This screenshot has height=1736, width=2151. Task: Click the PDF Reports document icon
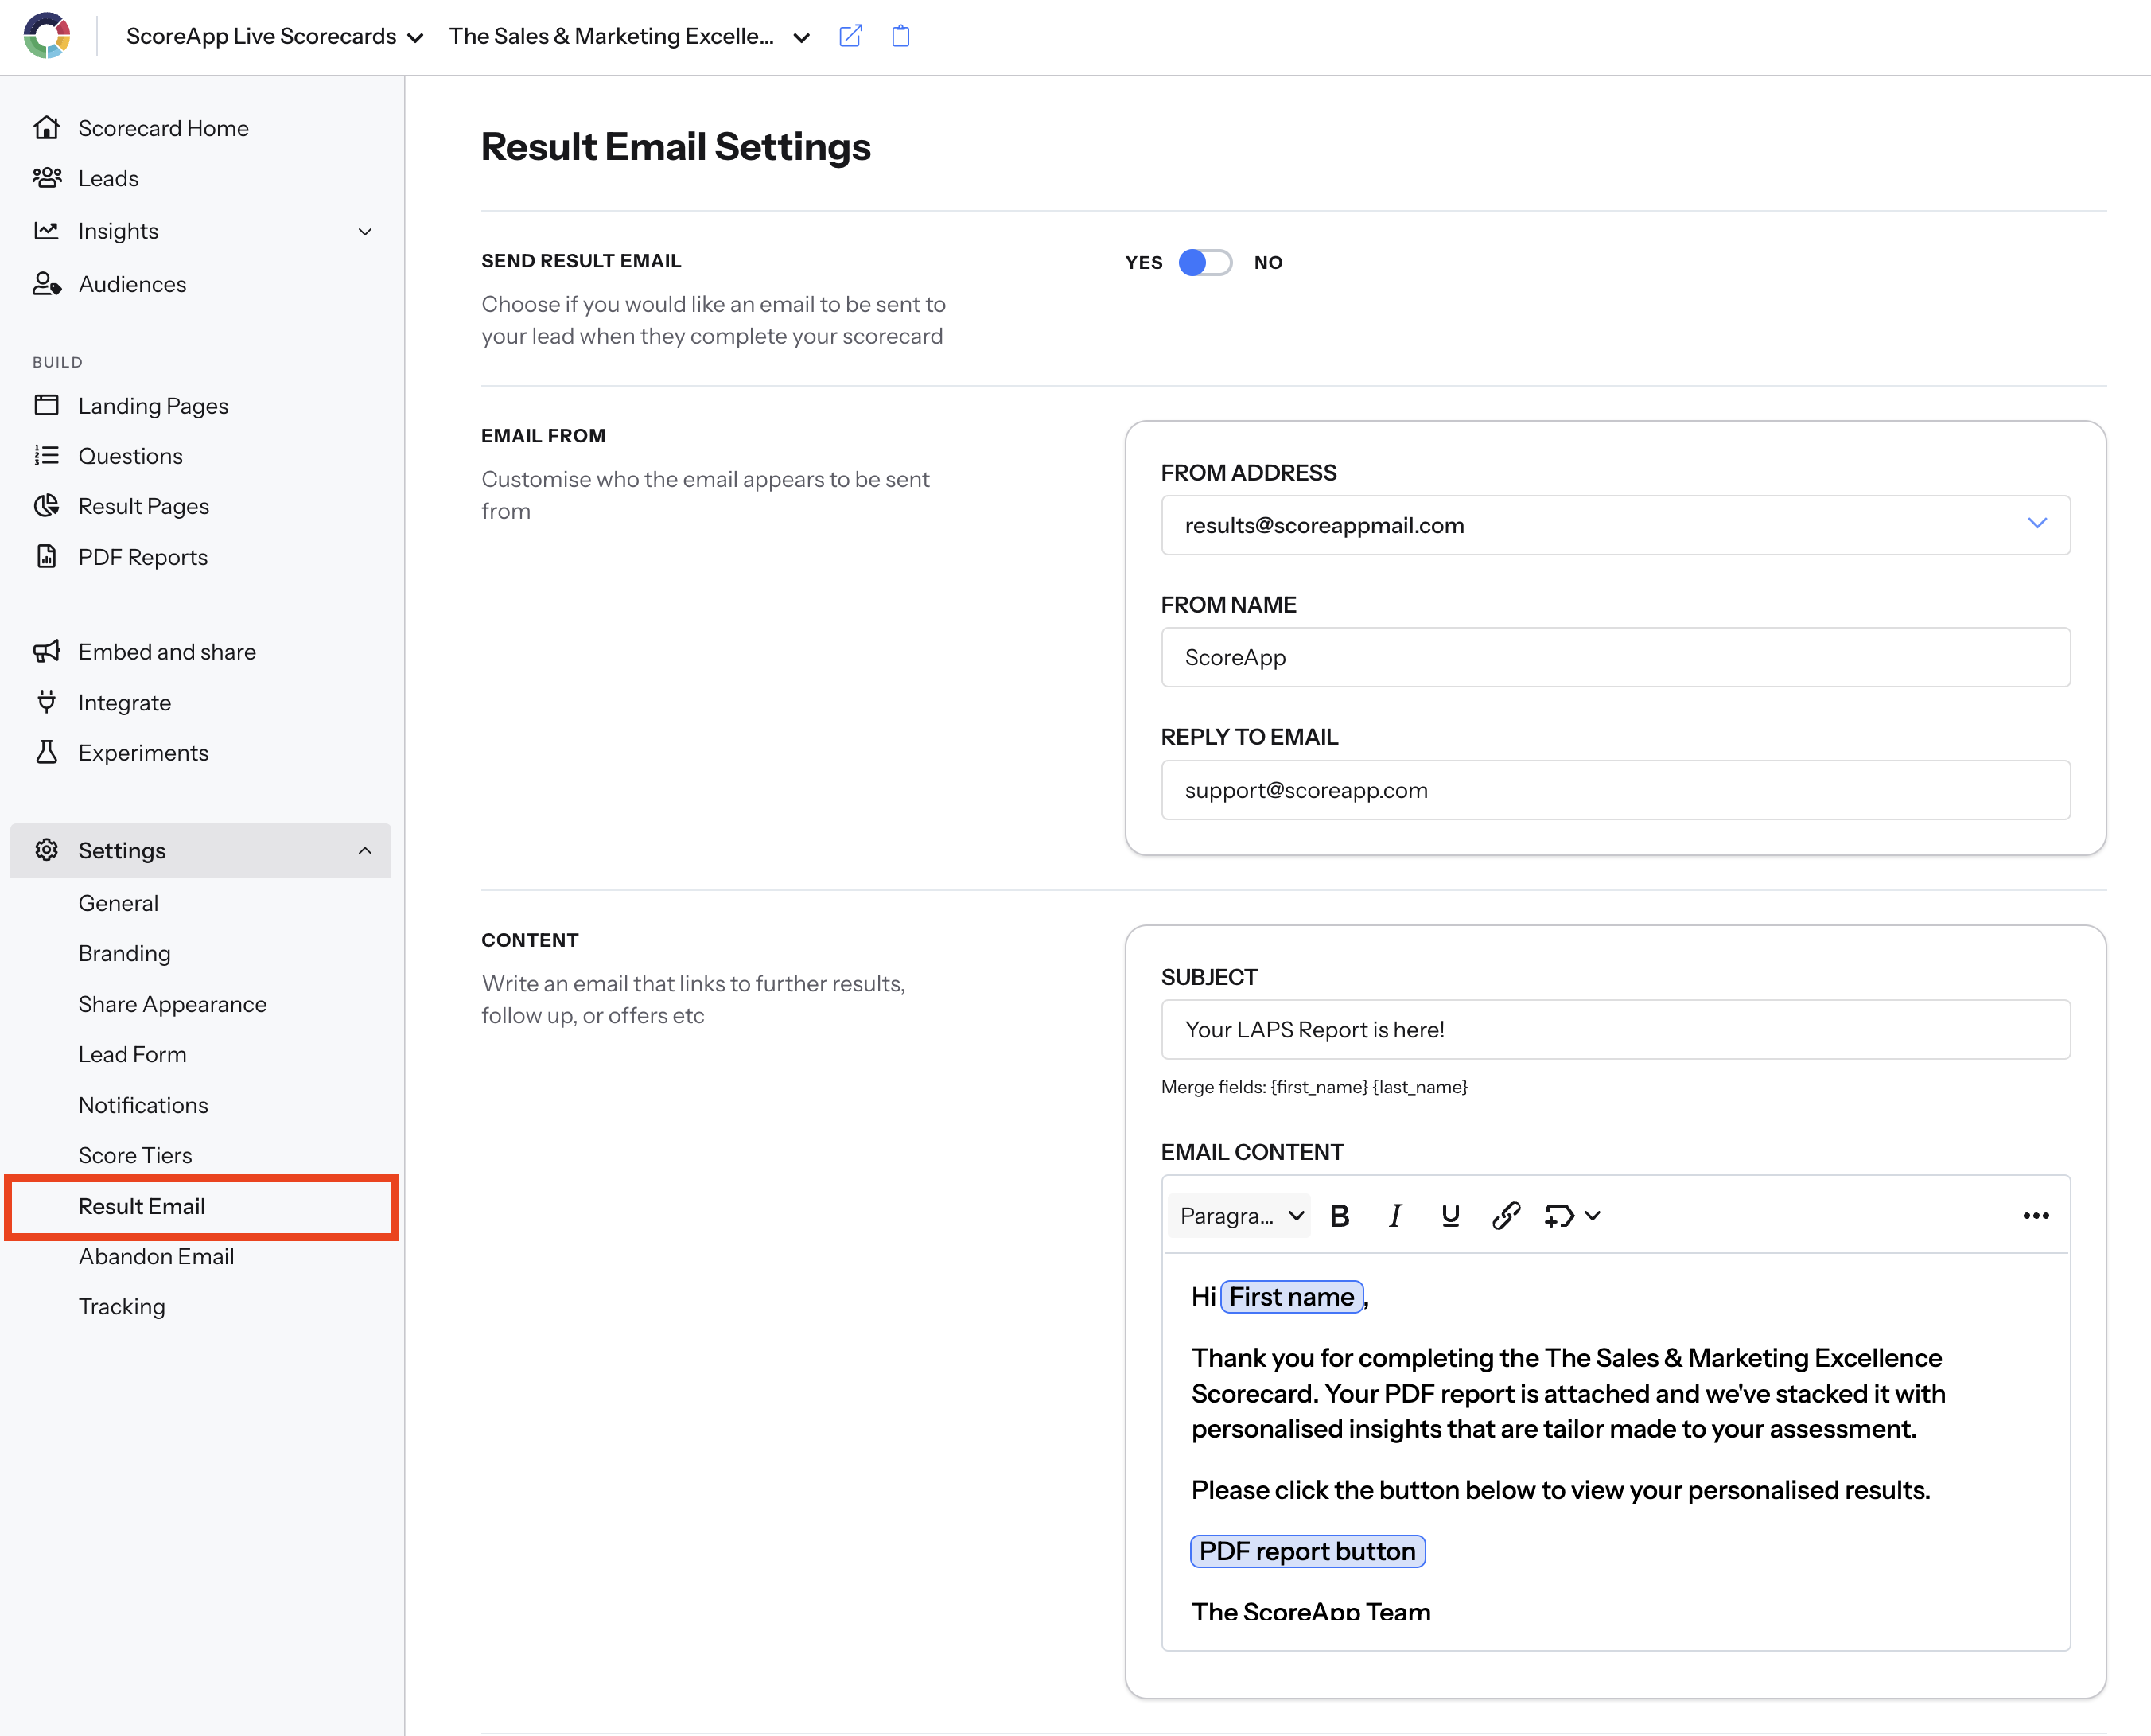[46, 556]
